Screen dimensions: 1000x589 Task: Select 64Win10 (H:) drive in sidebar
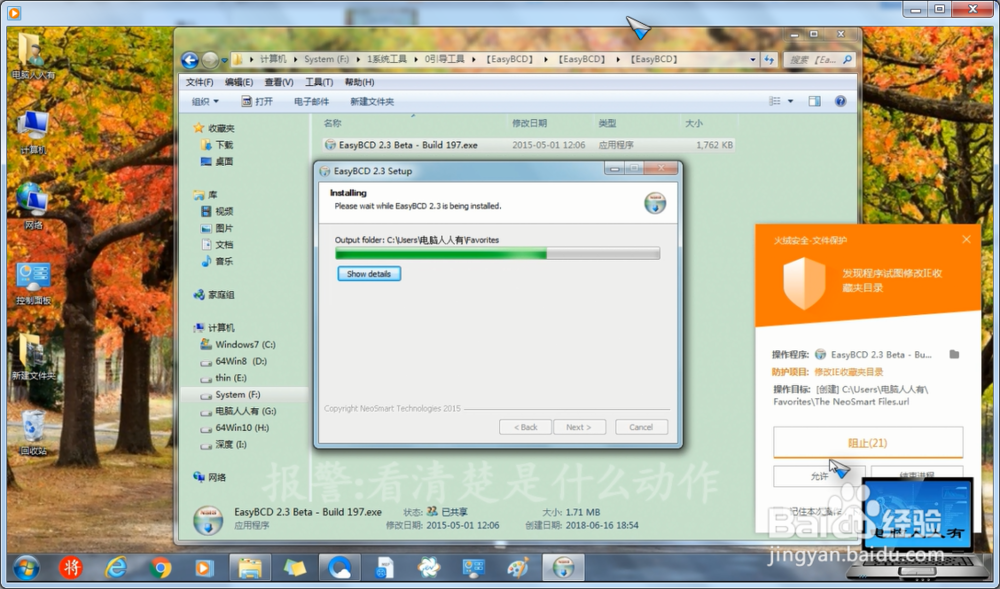click(x=235, y=428)
